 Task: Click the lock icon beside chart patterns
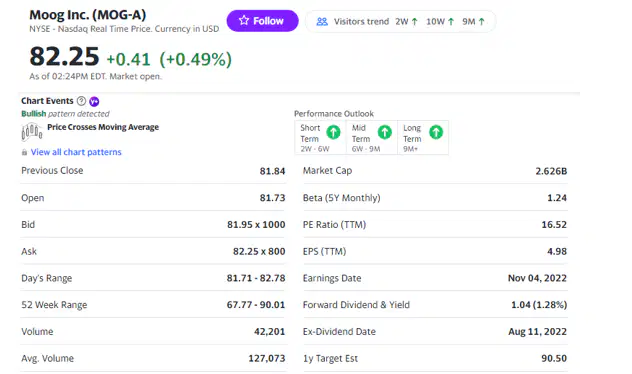click(24, 152)
